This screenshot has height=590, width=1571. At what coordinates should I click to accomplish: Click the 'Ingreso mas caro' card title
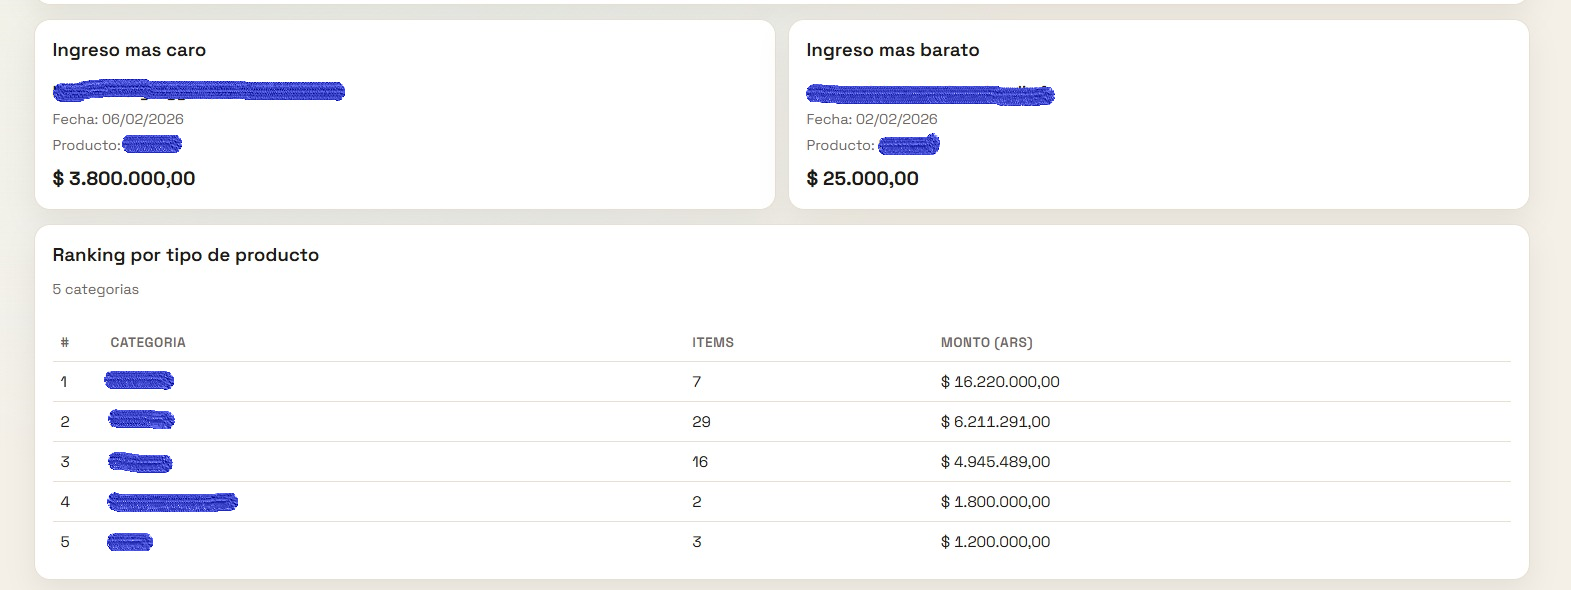point(129,49)
